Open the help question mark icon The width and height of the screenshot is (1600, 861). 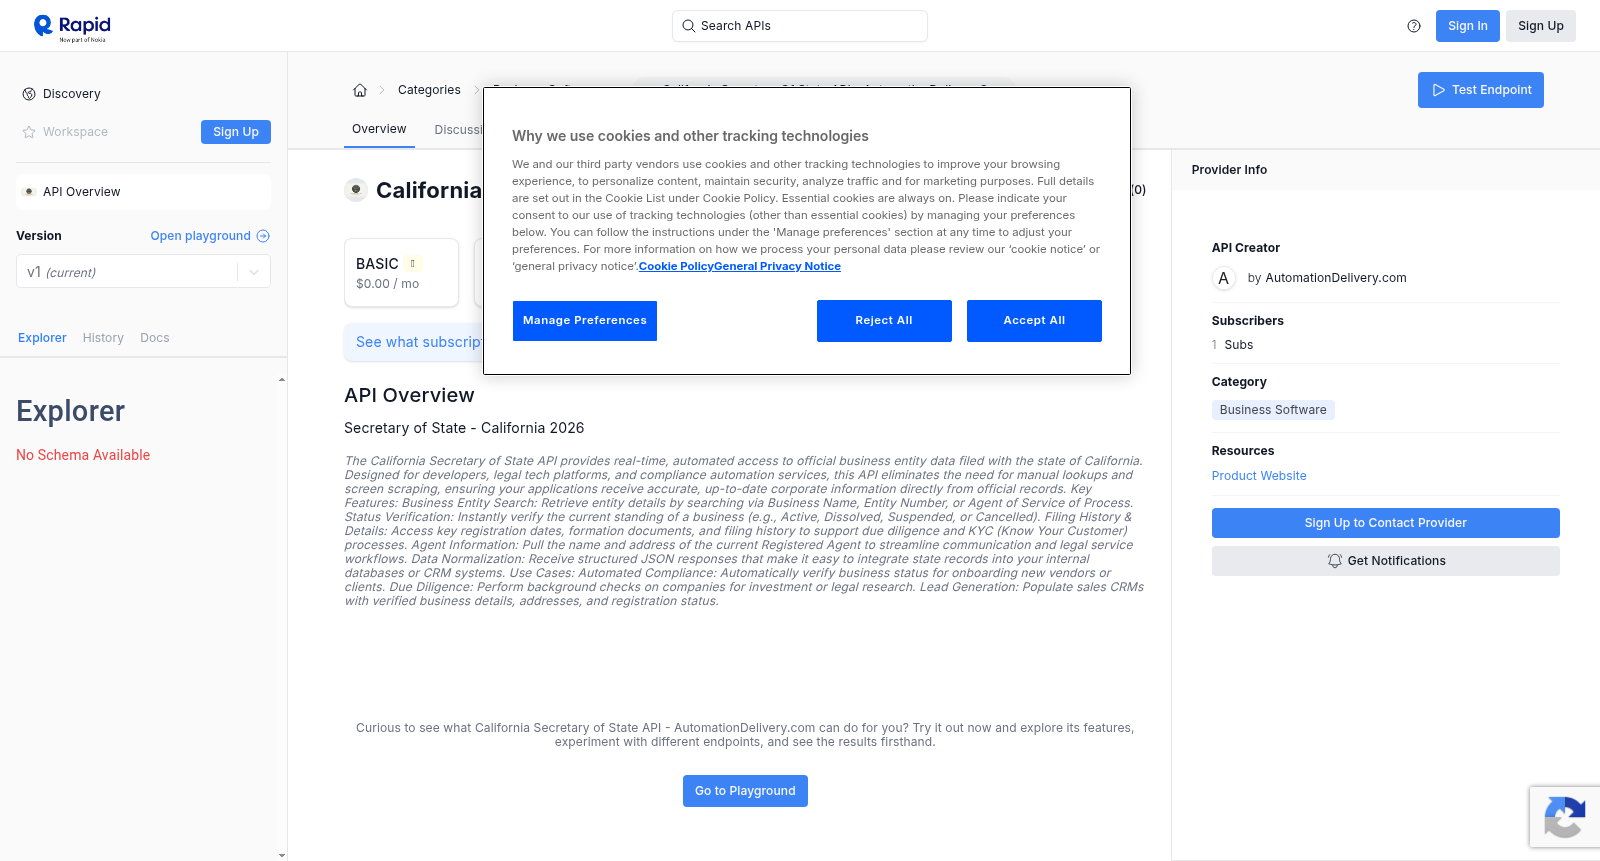tap(1414, 26)
